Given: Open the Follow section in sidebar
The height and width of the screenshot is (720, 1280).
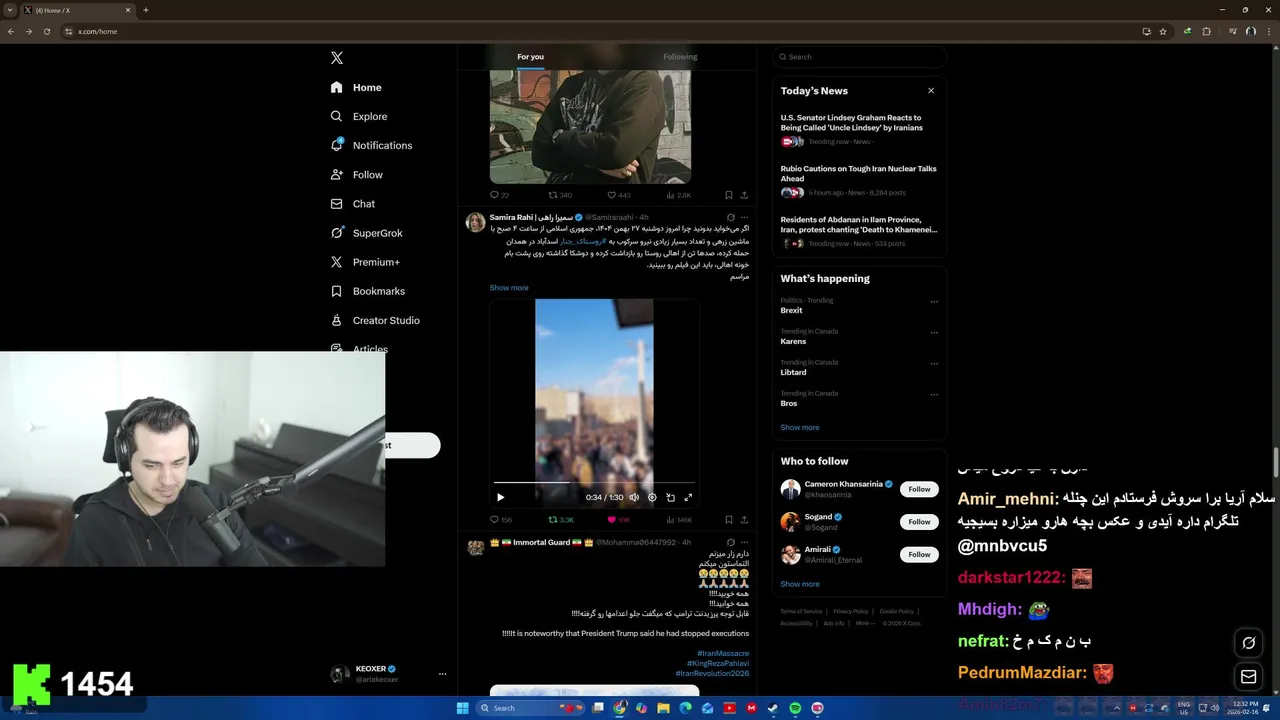Looking at the screenshot, I should [x=357, y=175].
